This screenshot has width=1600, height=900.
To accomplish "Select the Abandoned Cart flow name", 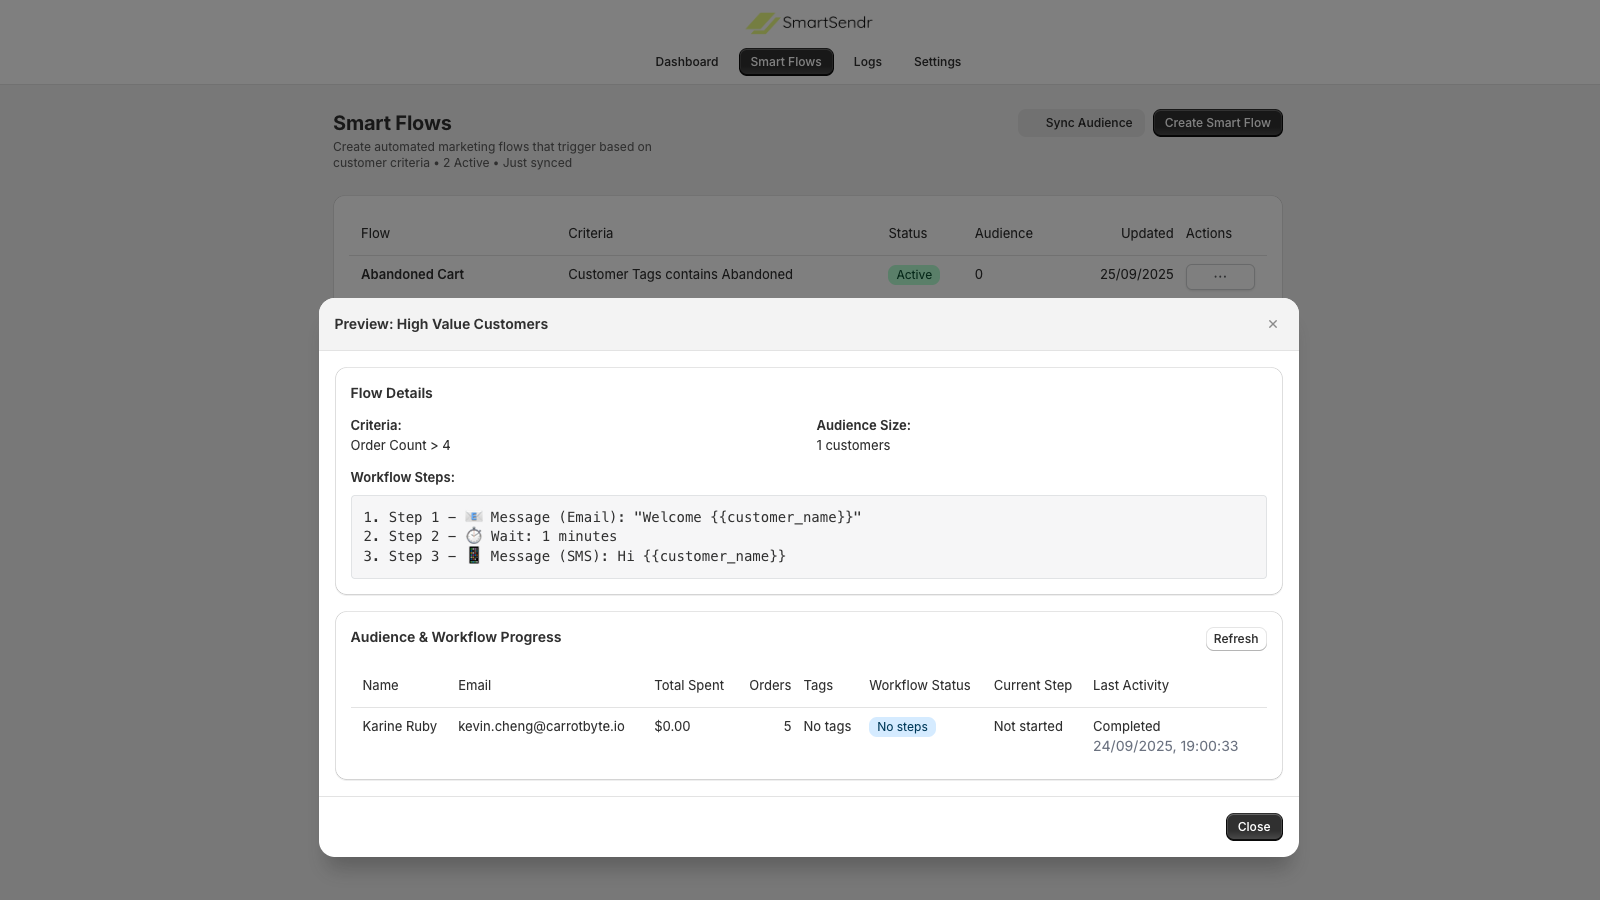I will 412,274.
